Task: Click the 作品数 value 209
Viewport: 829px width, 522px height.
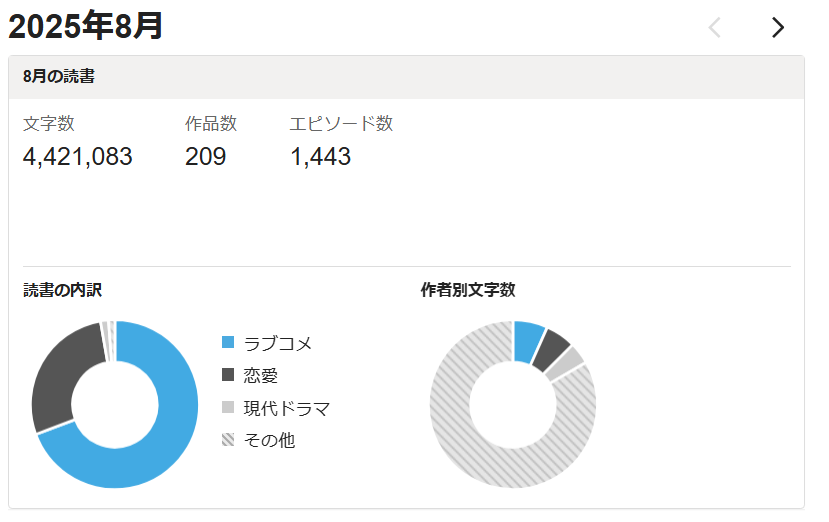Action: pyautogui.click(x=206, y=157)
